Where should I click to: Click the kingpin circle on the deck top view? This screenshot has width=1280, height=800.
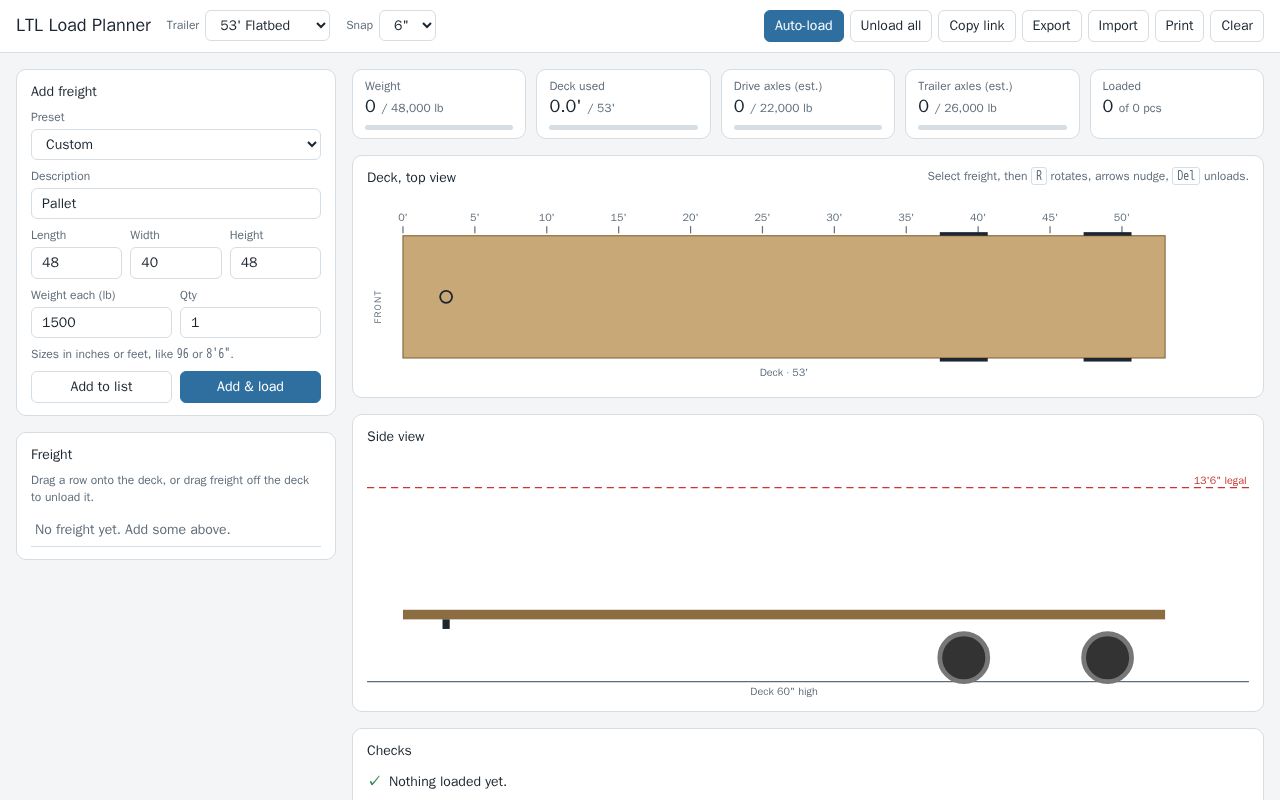[446, 297]
